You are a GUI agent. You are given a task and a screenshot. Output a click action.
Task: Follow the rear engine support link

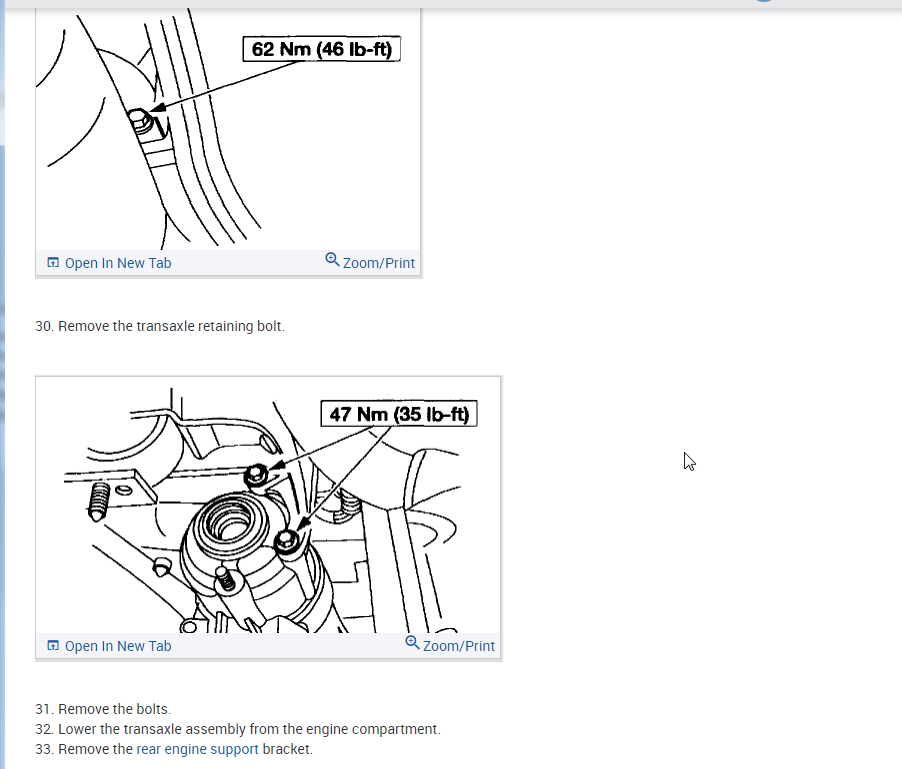point(197,749)
